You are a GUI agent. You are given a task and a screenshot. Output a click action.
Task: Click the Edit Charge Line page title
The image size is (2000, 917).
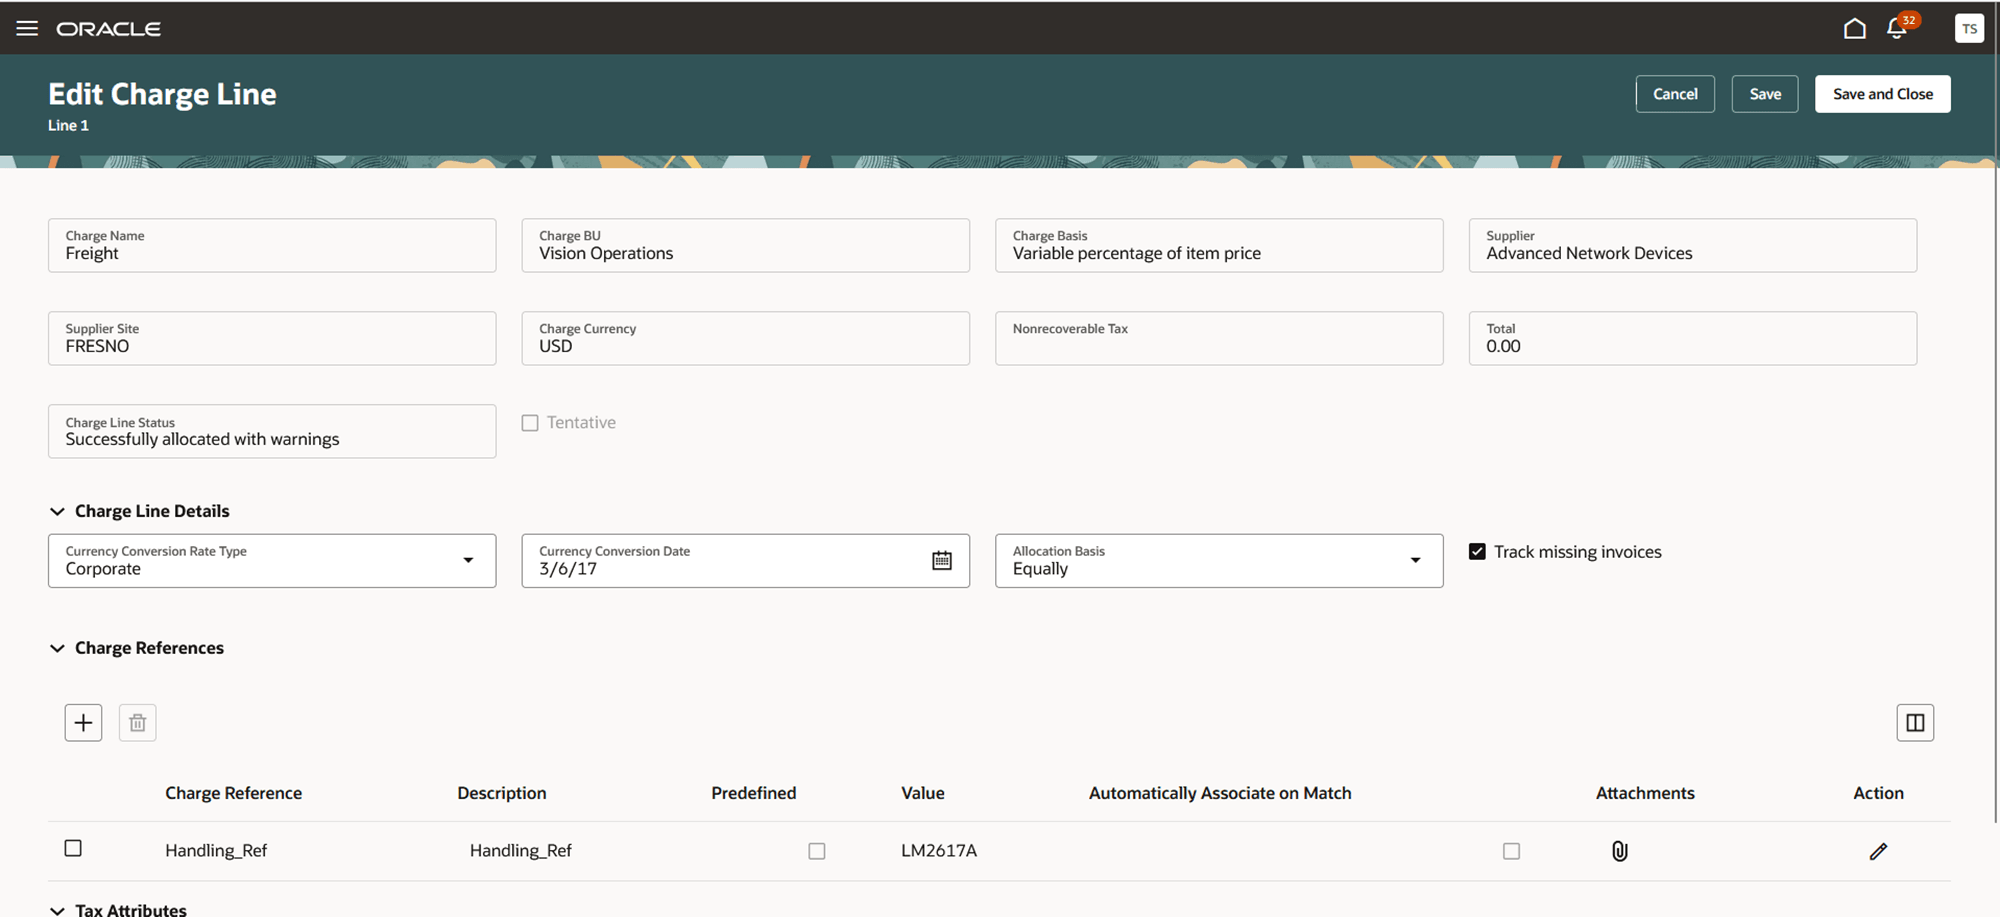pyautogui.click(x=162, y=94)
